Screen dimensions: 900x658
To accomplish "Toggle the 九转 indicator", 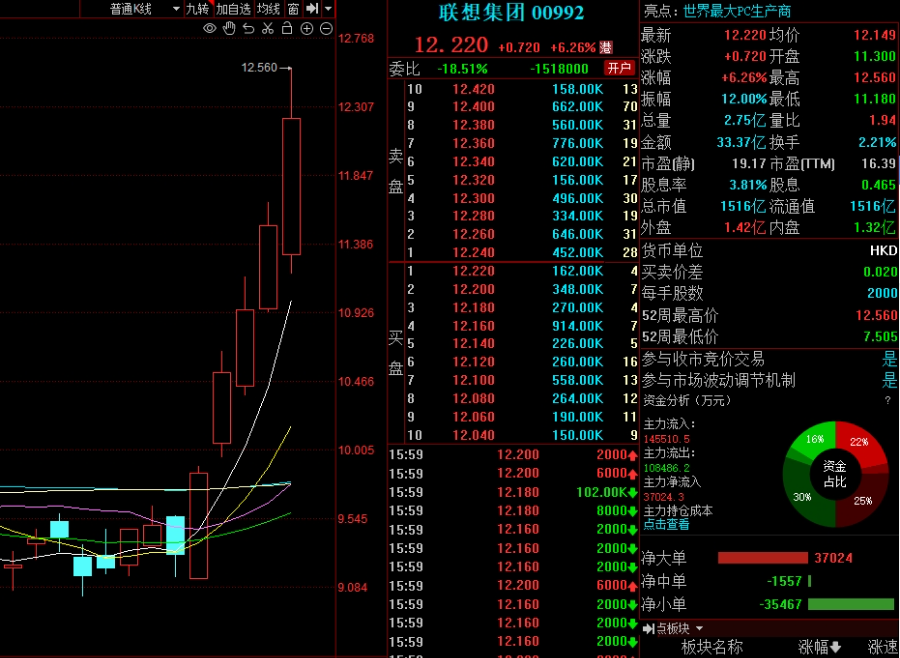I will [198, 9].
